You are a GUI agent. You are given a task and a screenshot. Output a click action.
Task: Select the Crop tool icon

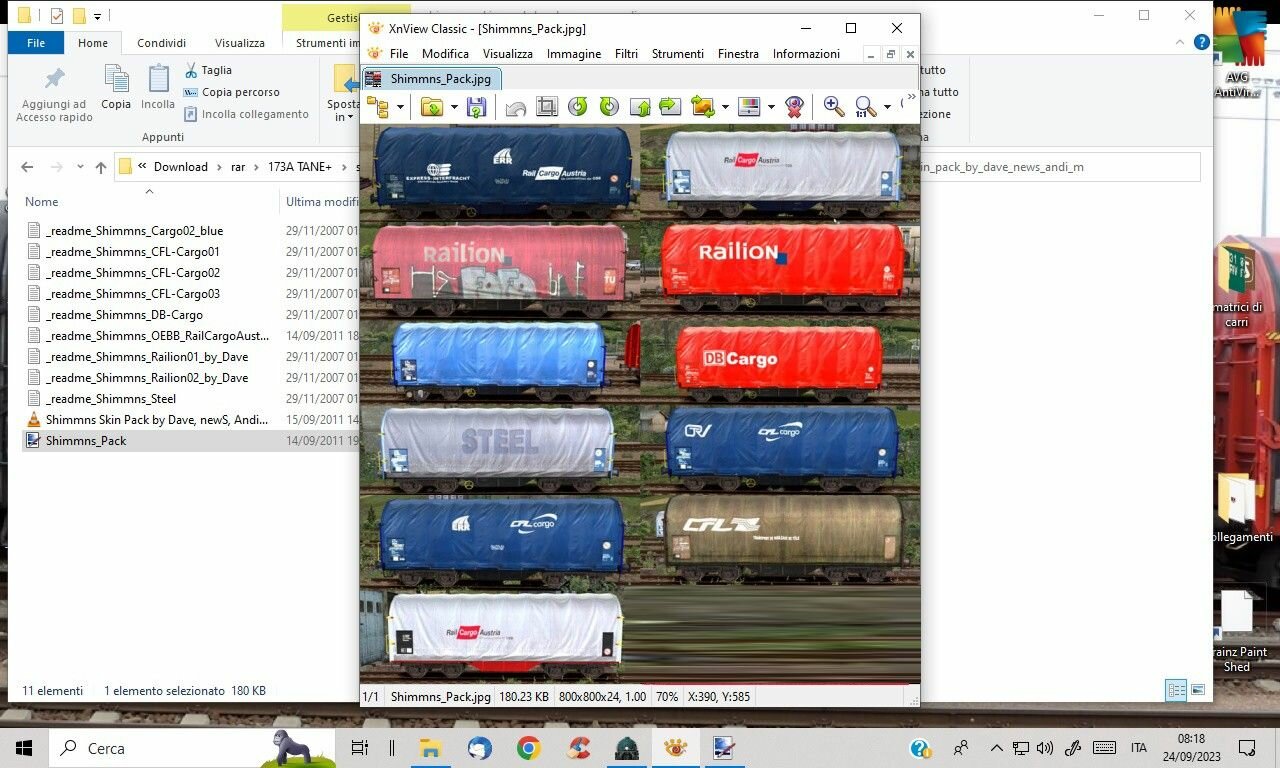pos(546,107)
